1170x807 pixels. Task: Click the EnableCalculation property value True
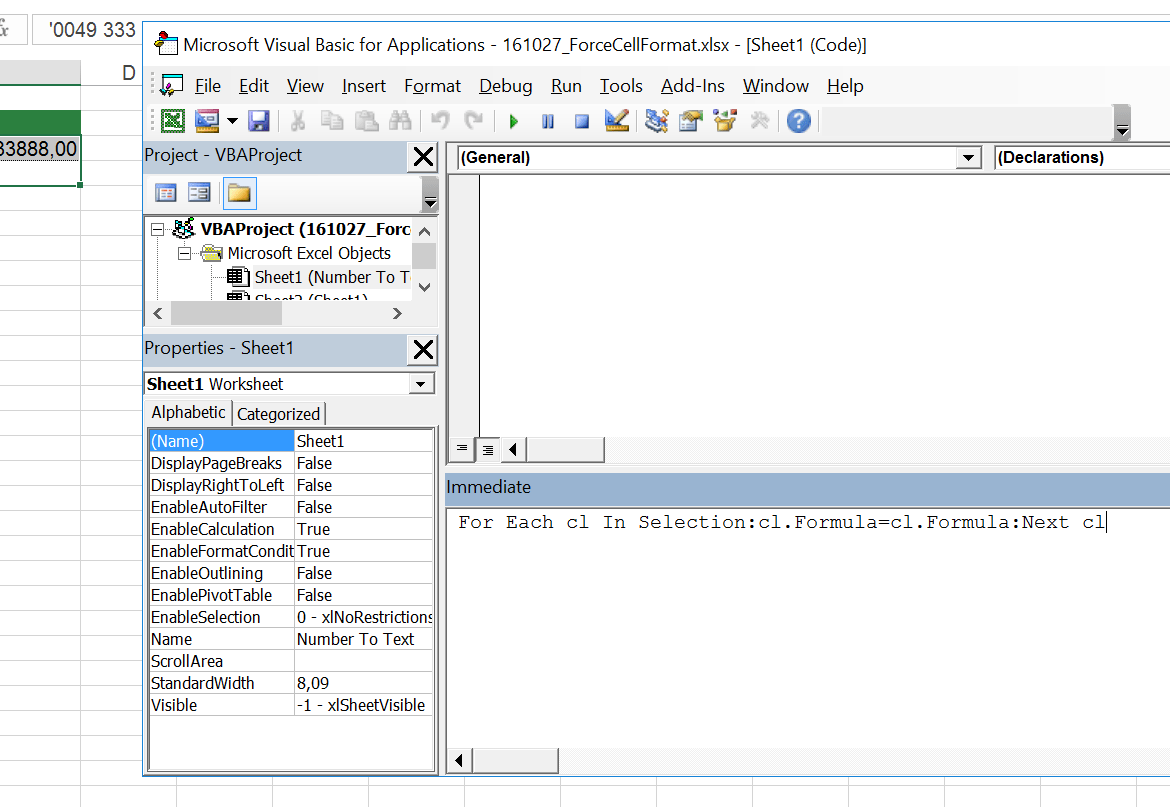(363, 530)
